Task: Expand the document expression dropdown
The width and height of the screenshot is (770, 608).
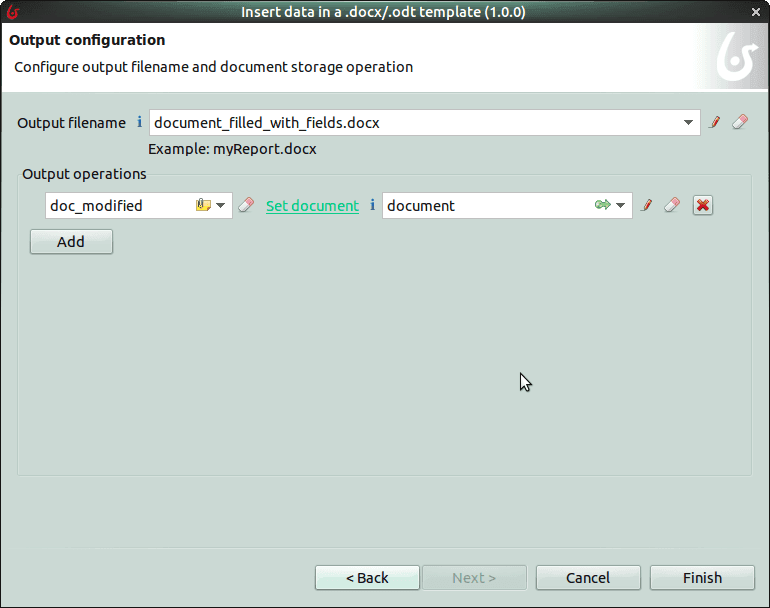Action: [x=620, y=205]
